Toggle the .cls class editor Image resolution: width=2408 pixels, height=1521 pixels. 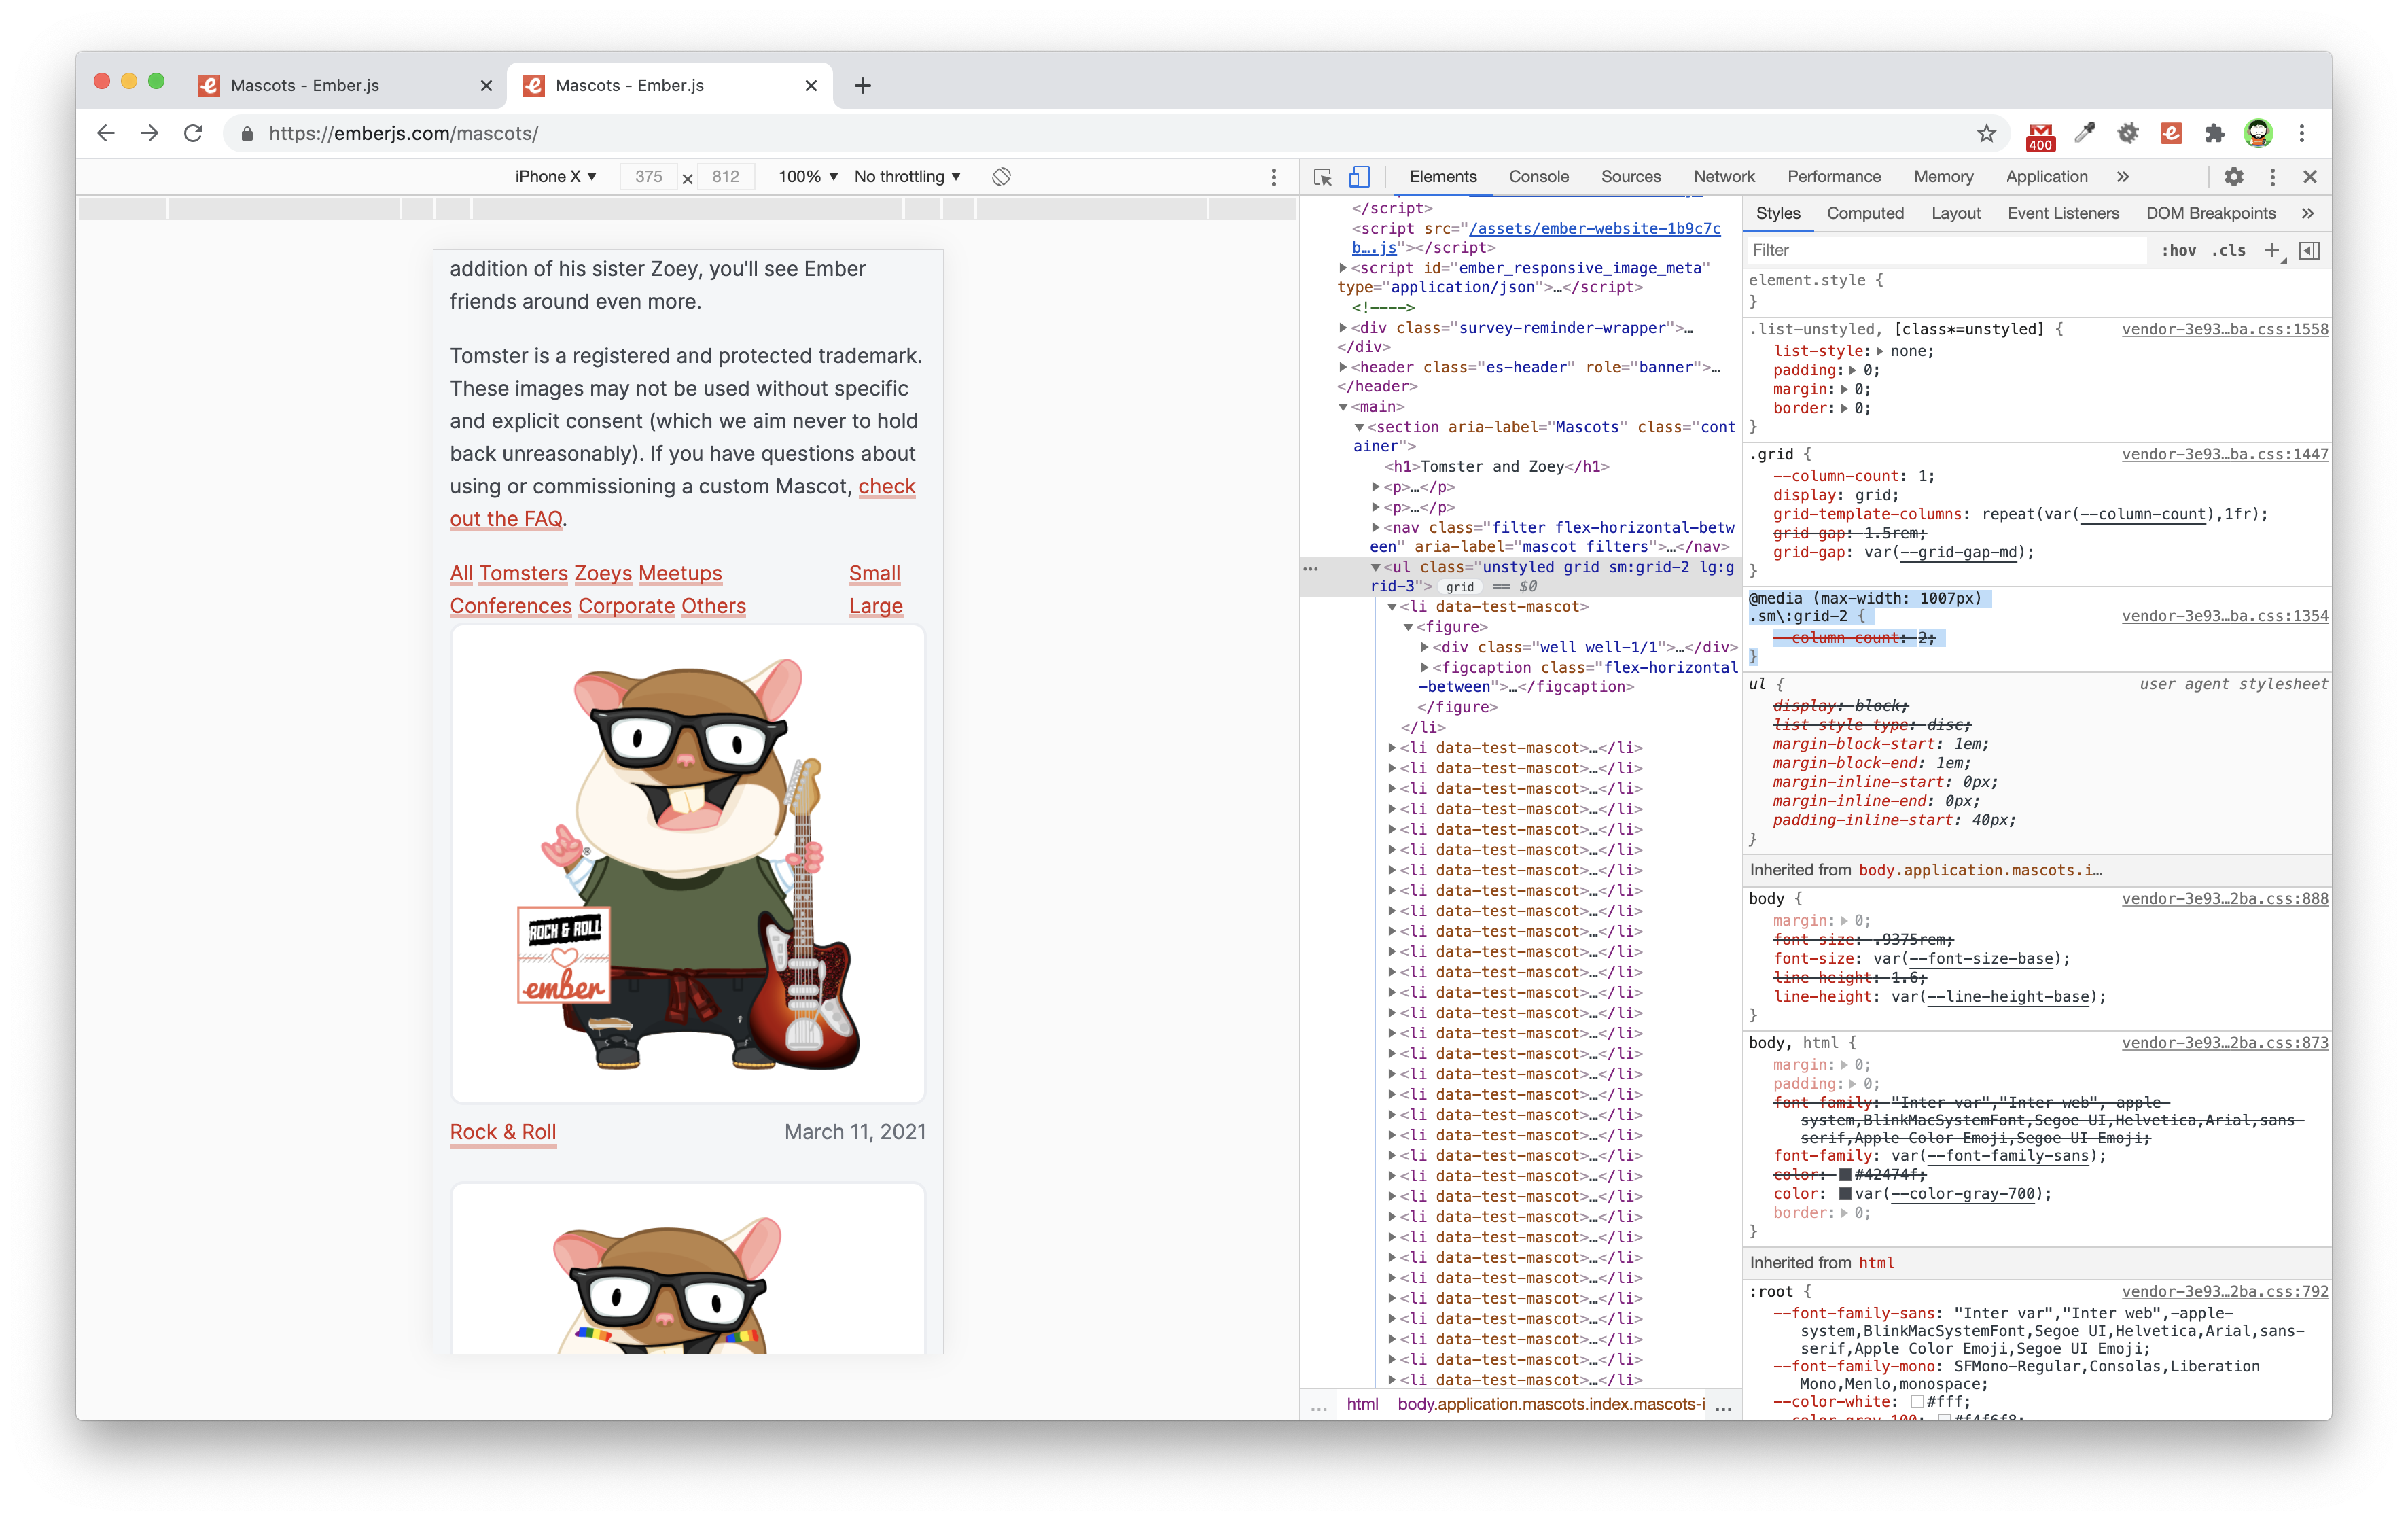click(x=2228, y=250)
